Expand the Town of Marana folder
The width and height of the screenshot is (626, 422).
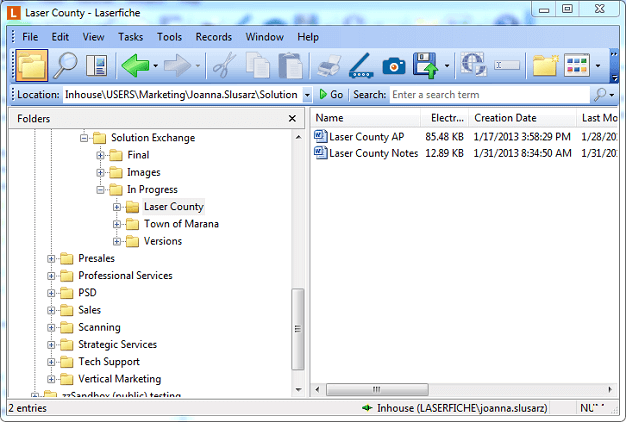click(x=117, y=224)
